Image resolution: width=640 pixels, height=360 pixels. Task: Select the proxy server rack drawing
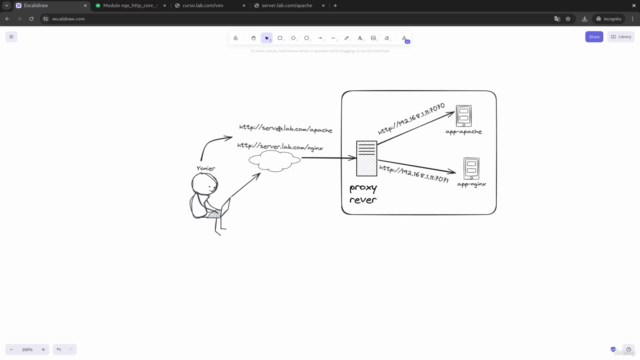367,158
